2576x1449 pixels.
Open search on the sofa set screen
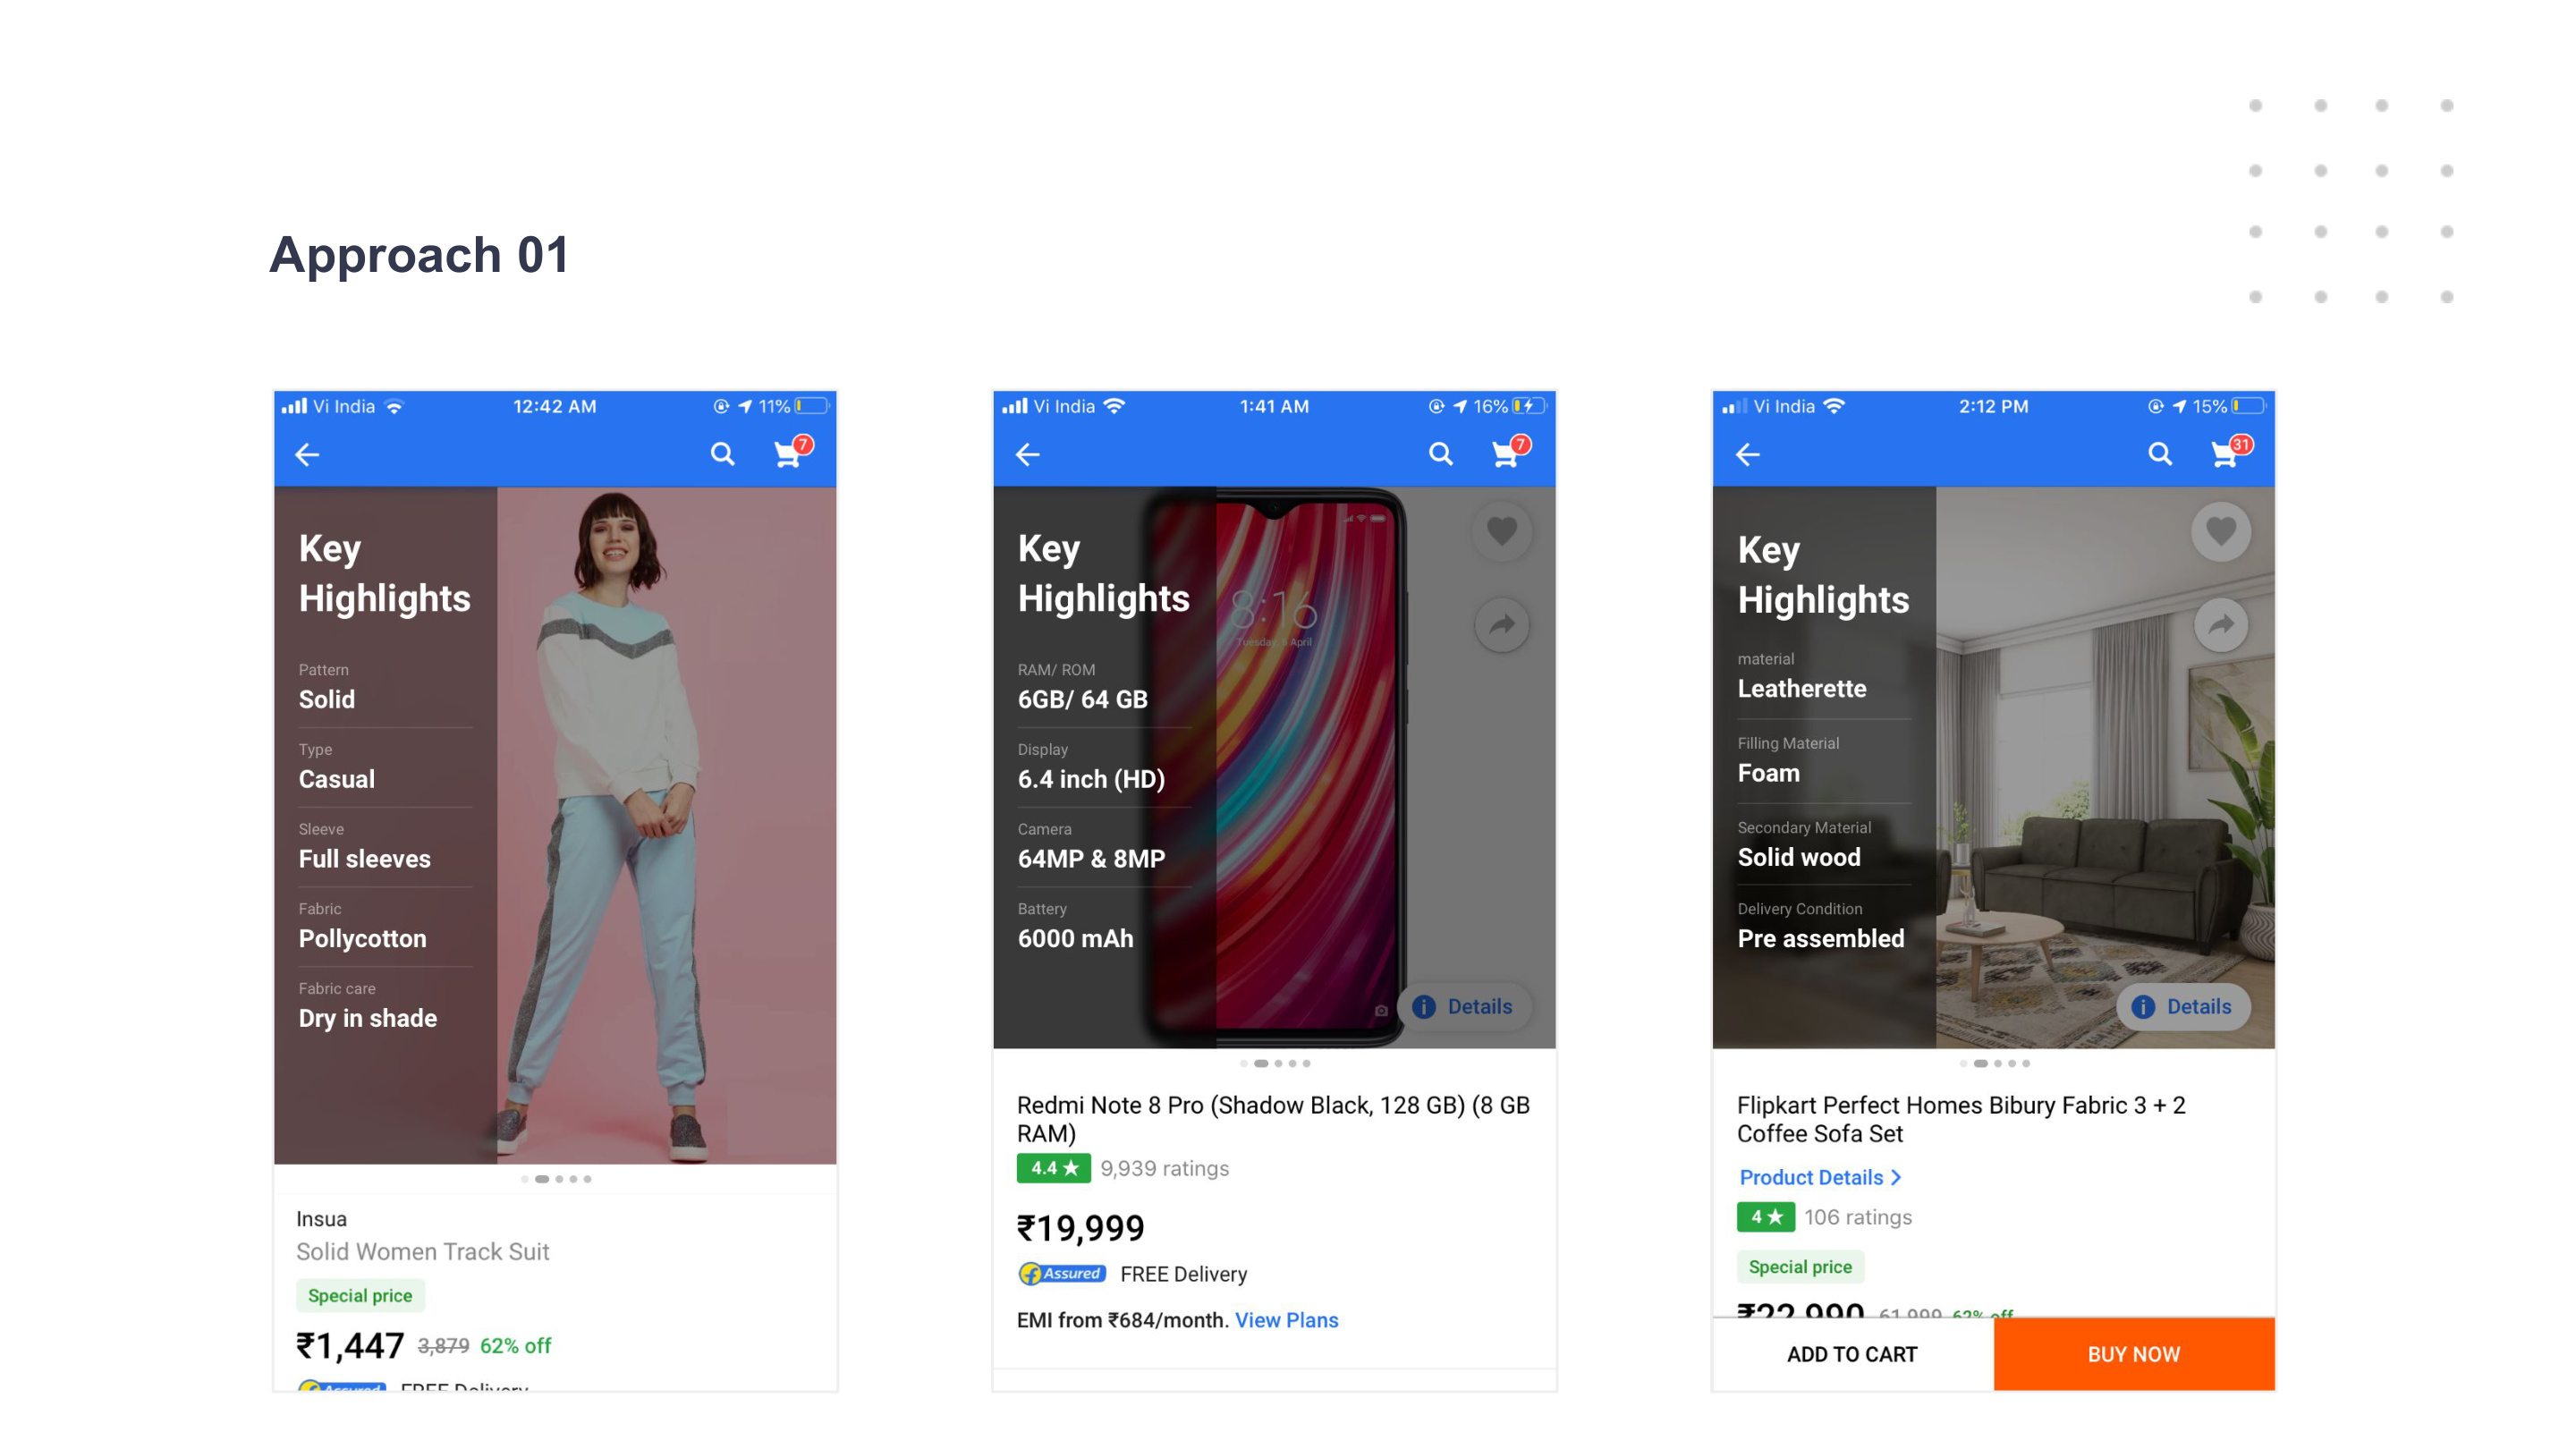coord(2160,455)
